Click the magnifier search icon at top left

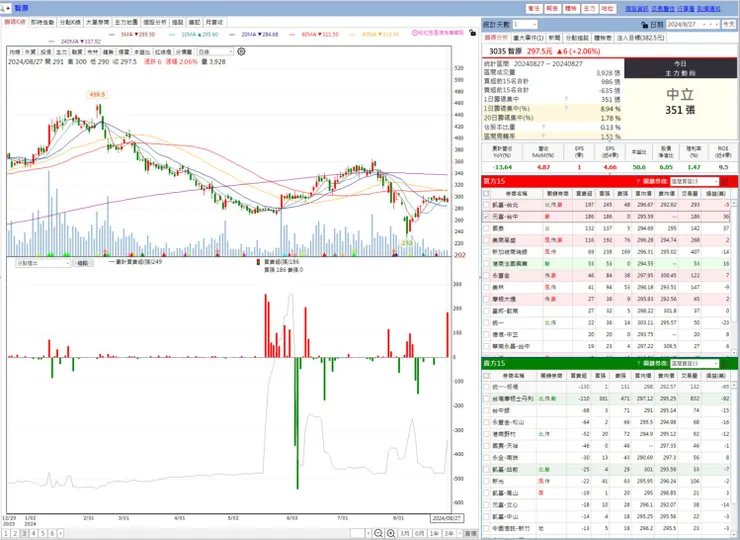coord(3,8)
